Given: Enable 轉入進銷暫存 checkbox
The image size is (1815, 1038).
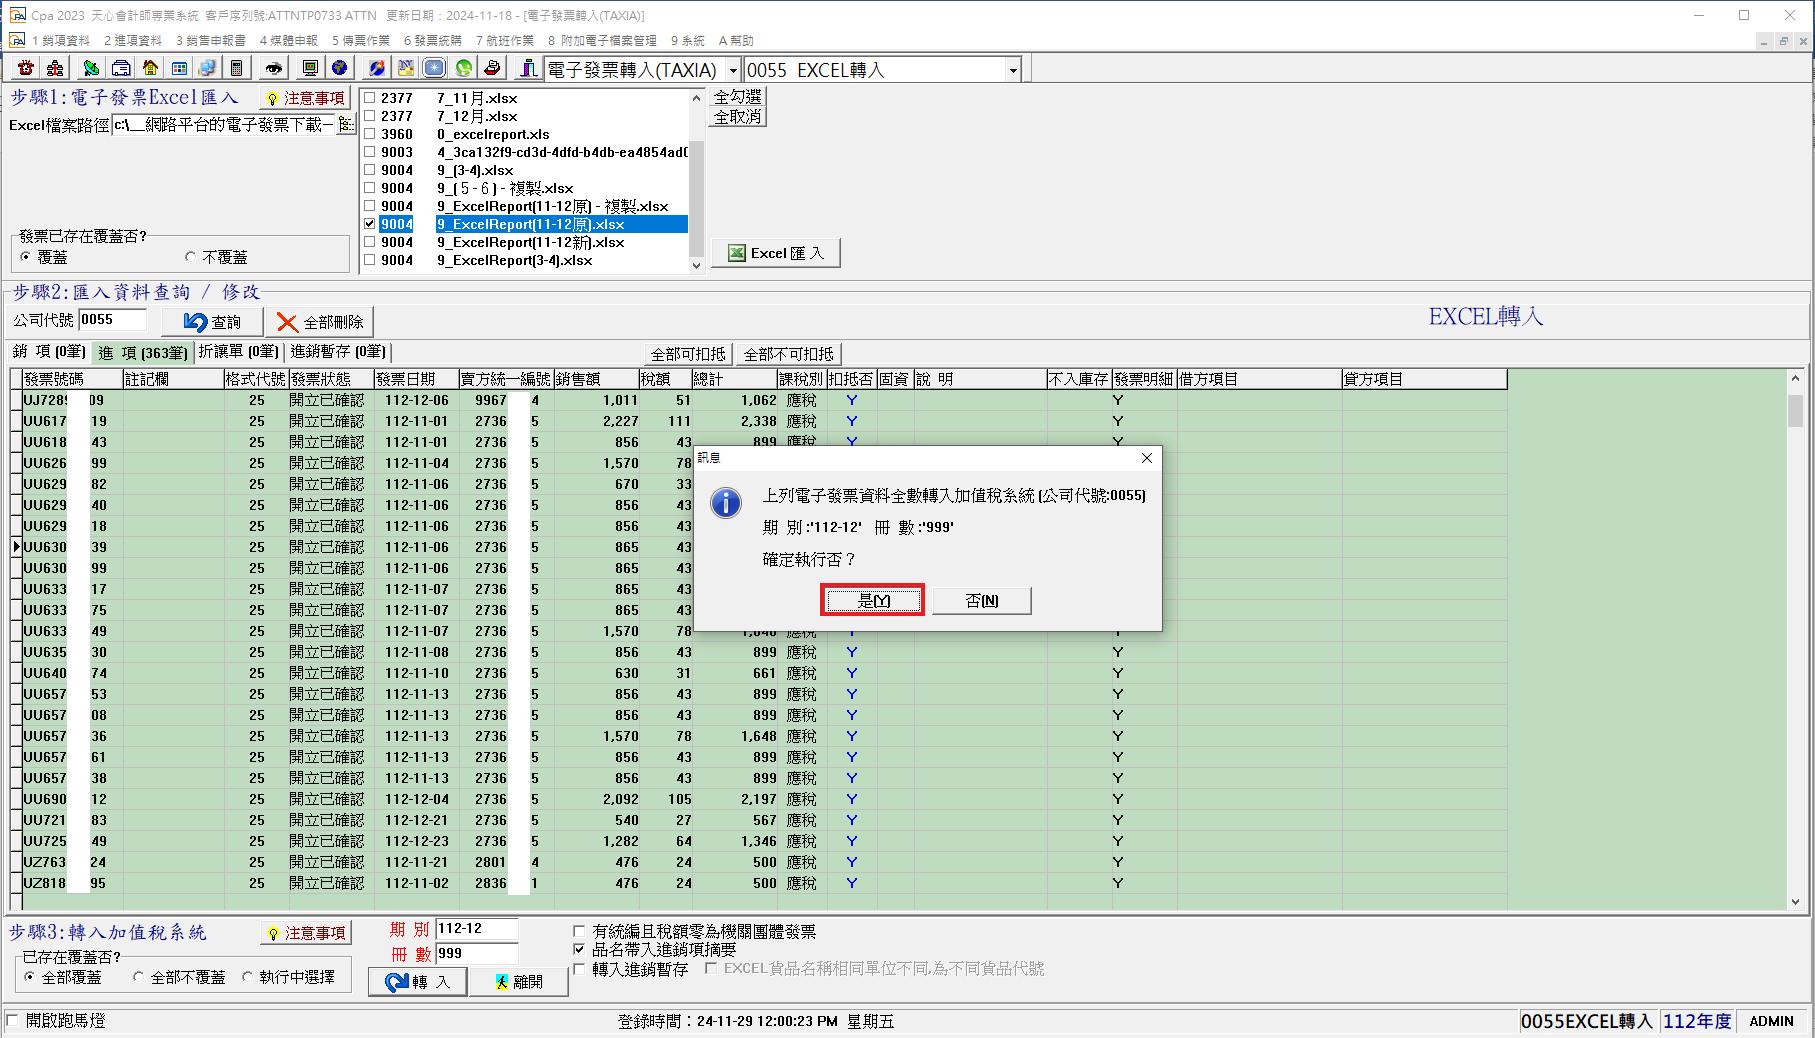Looking at the screenshot, I should click(579, 969).
